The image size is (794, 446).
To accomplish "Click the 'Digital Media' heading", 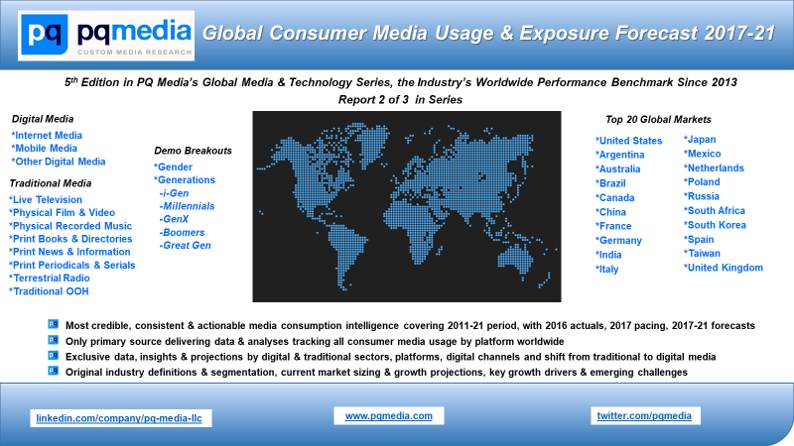I will [x=43, y=119].
